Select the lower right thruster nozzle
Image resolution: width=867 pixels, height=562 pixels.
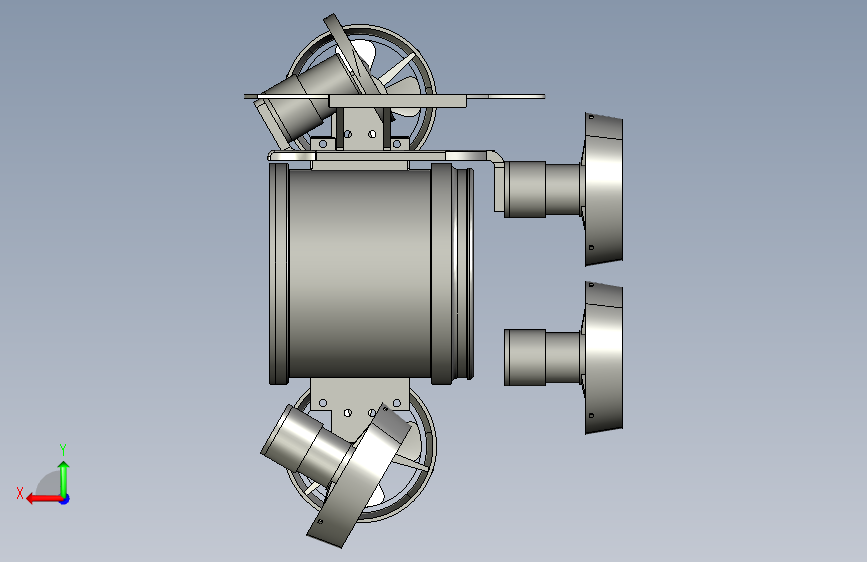[x=603, y=358]
